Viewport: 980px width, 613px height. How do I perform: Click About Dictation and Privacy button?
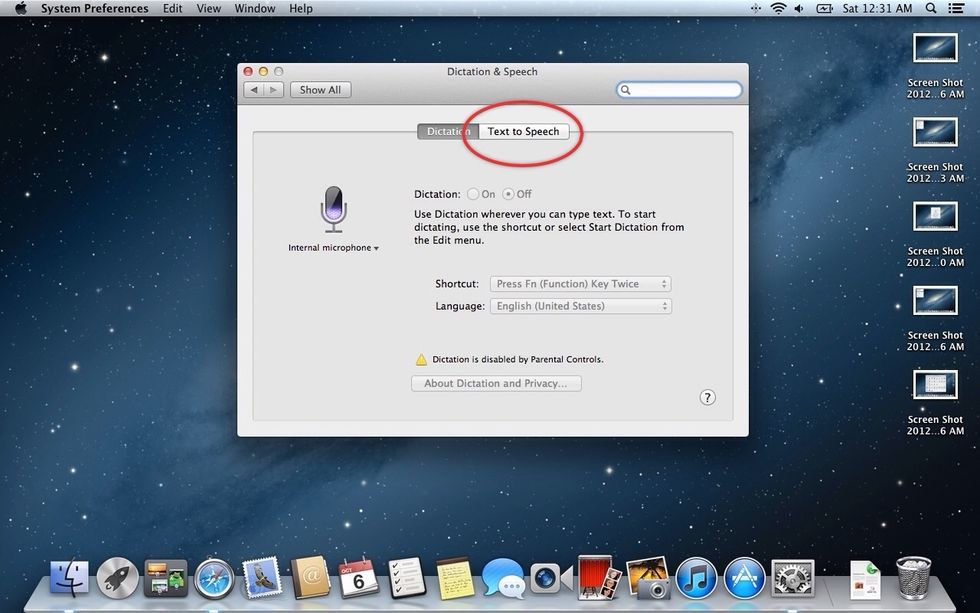point(496,383)
